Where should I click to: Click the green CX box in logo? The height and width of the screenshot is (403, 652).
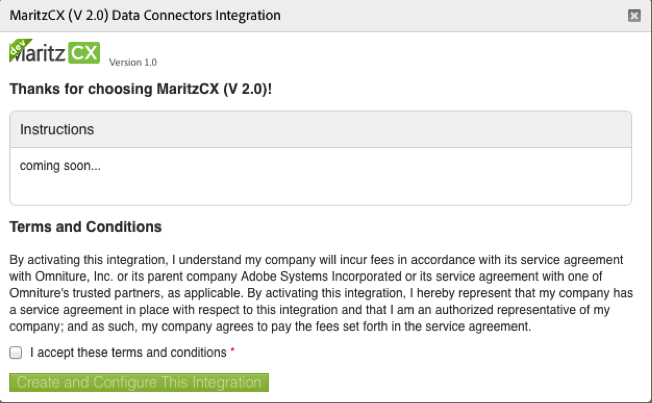84,53
